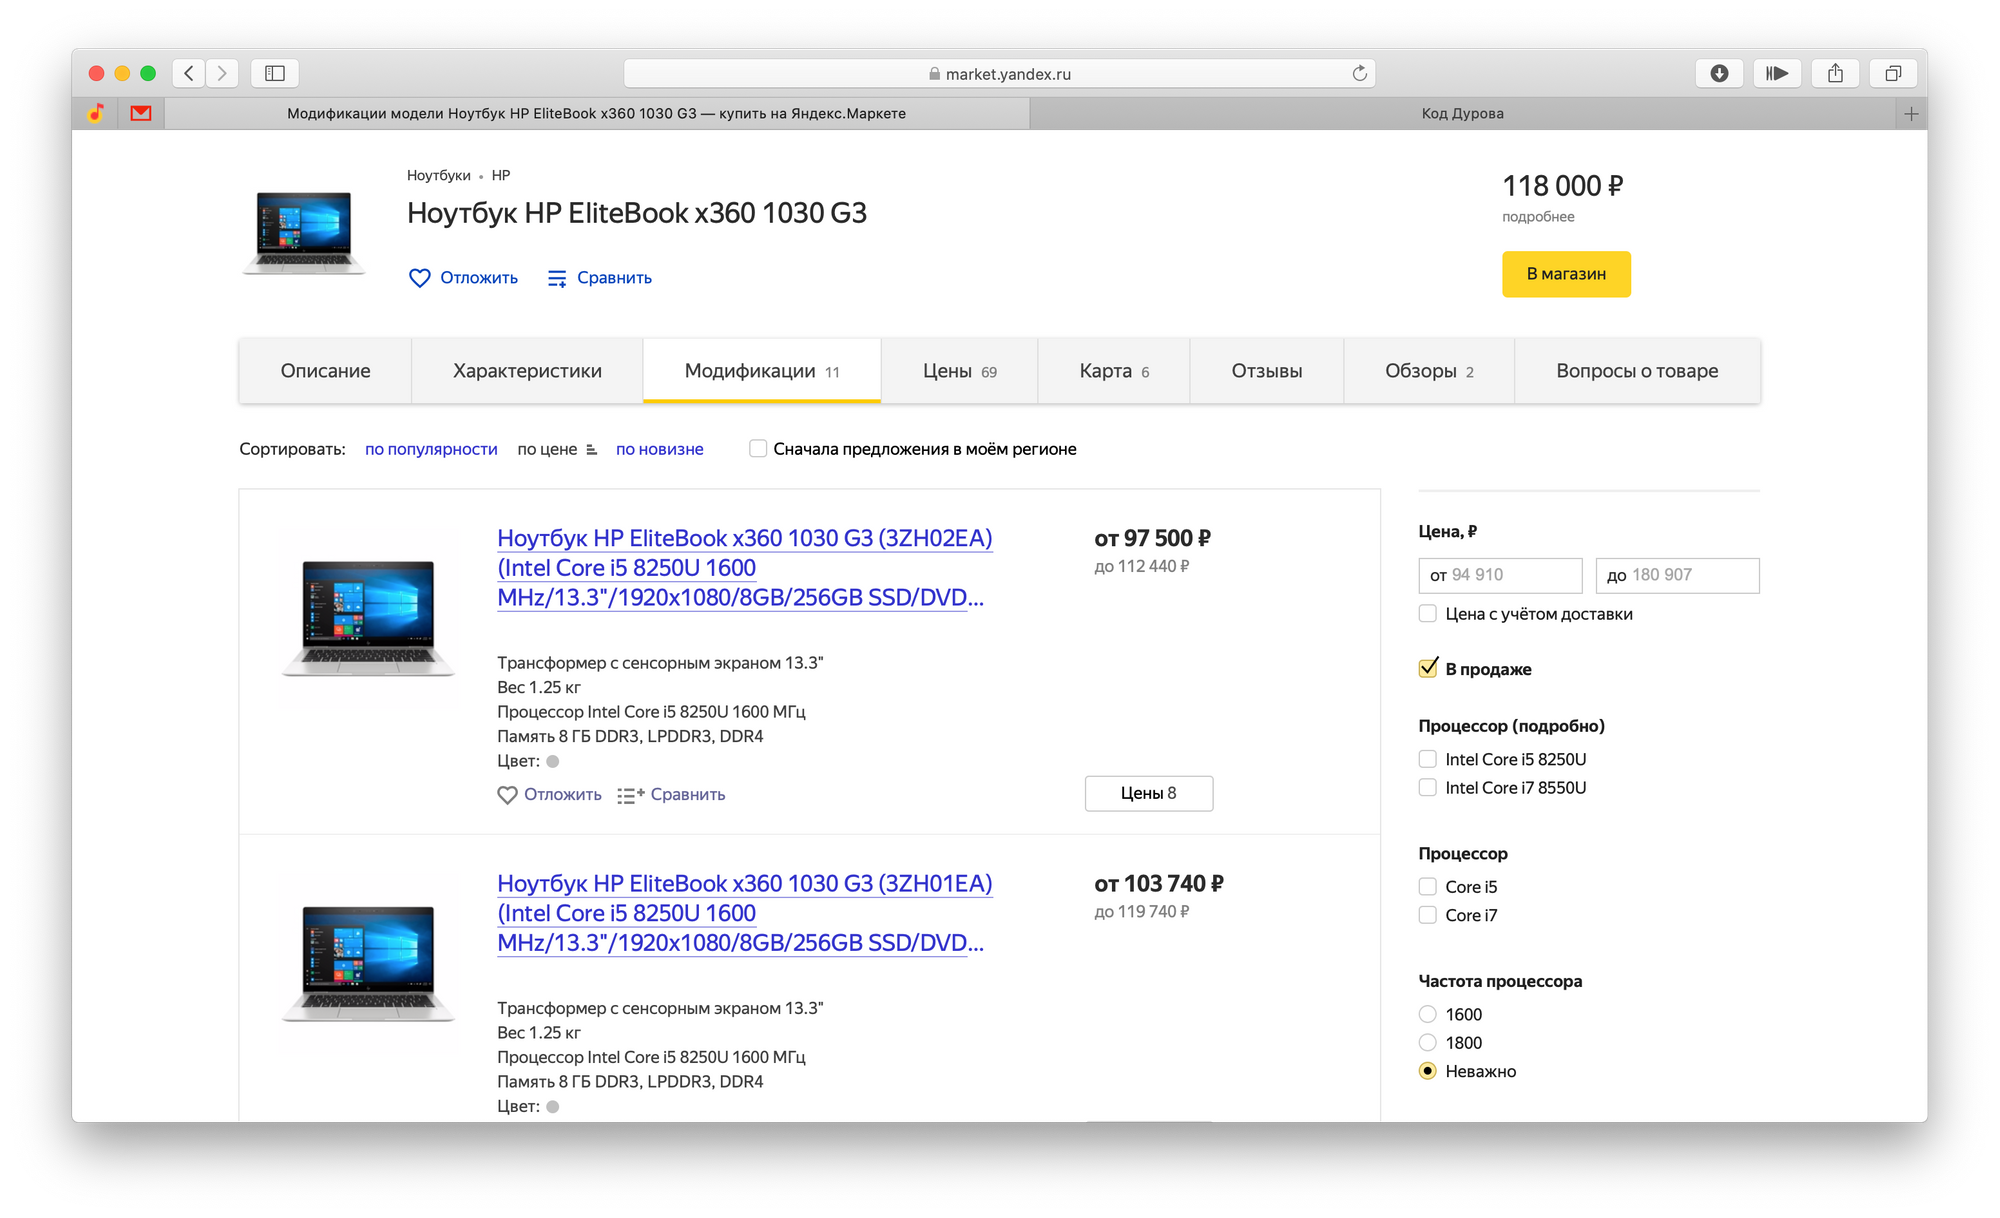
Task: Show the tab overview icon
Action: tap(1893, 73)
